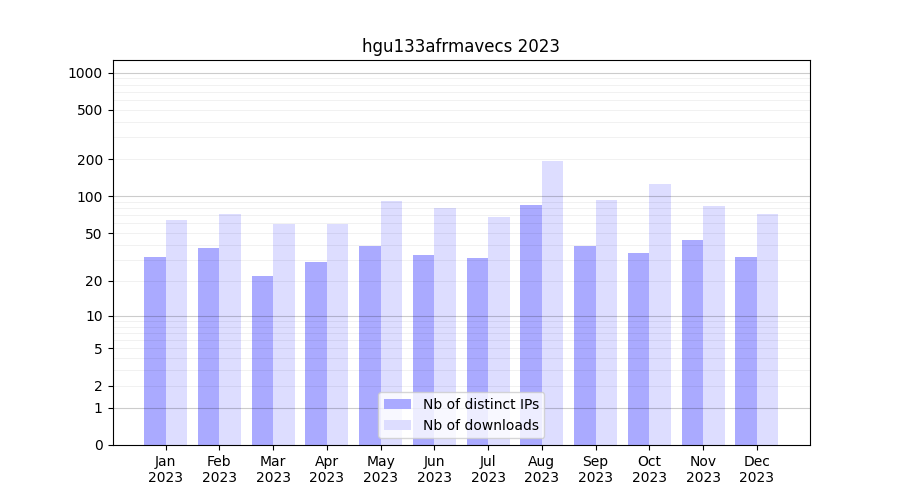Click the Jan 2023 distinct IPs bar

click(155, 351)
